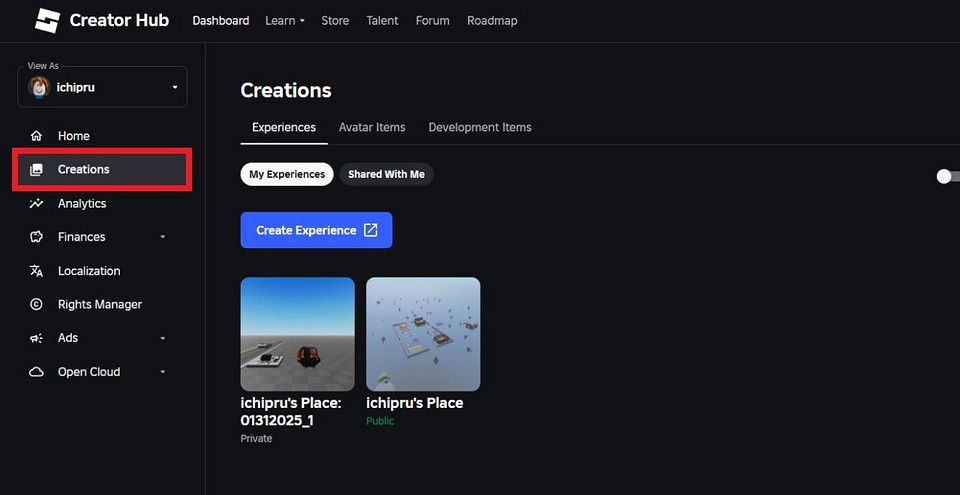960x495 pixels.
Task: Click the Open Cloud icon
Action: pos(37,372)
